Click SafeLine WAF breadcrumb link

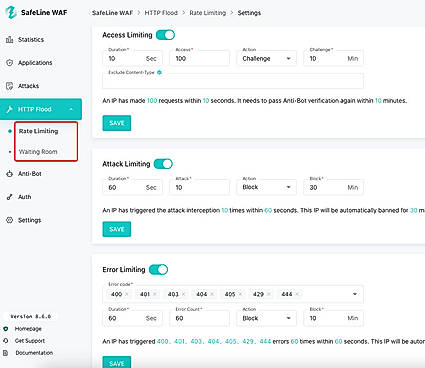pyautogui.click(x=112, y=13)
